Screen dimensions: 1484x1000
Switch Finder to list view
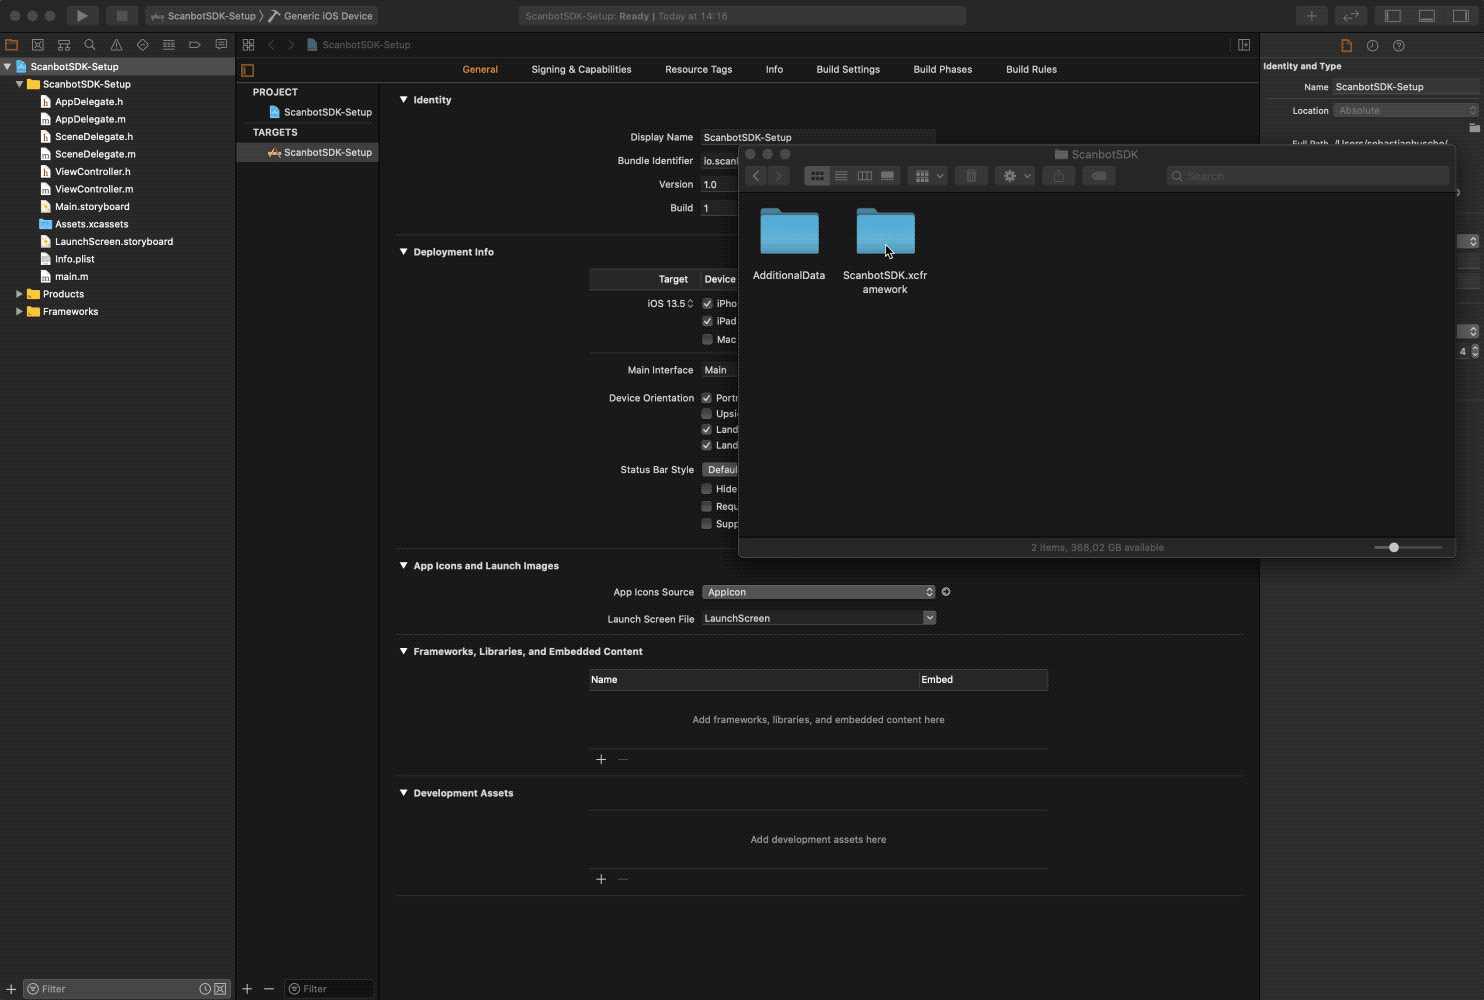[841, 175]
